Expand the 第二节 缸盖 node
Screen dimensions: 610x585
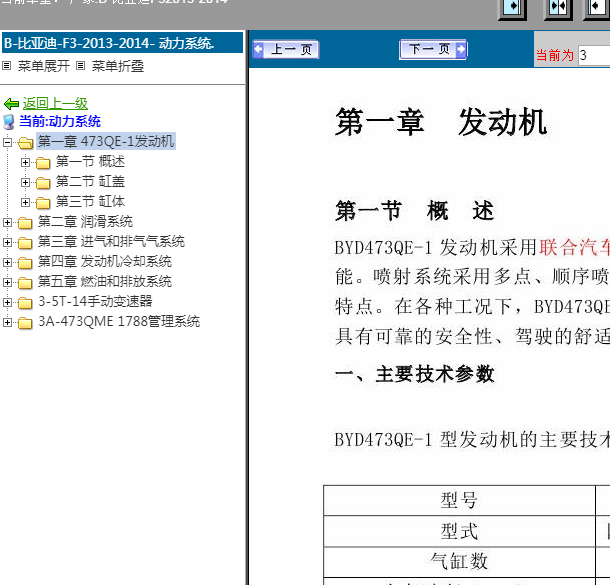[x=25, y=182]
